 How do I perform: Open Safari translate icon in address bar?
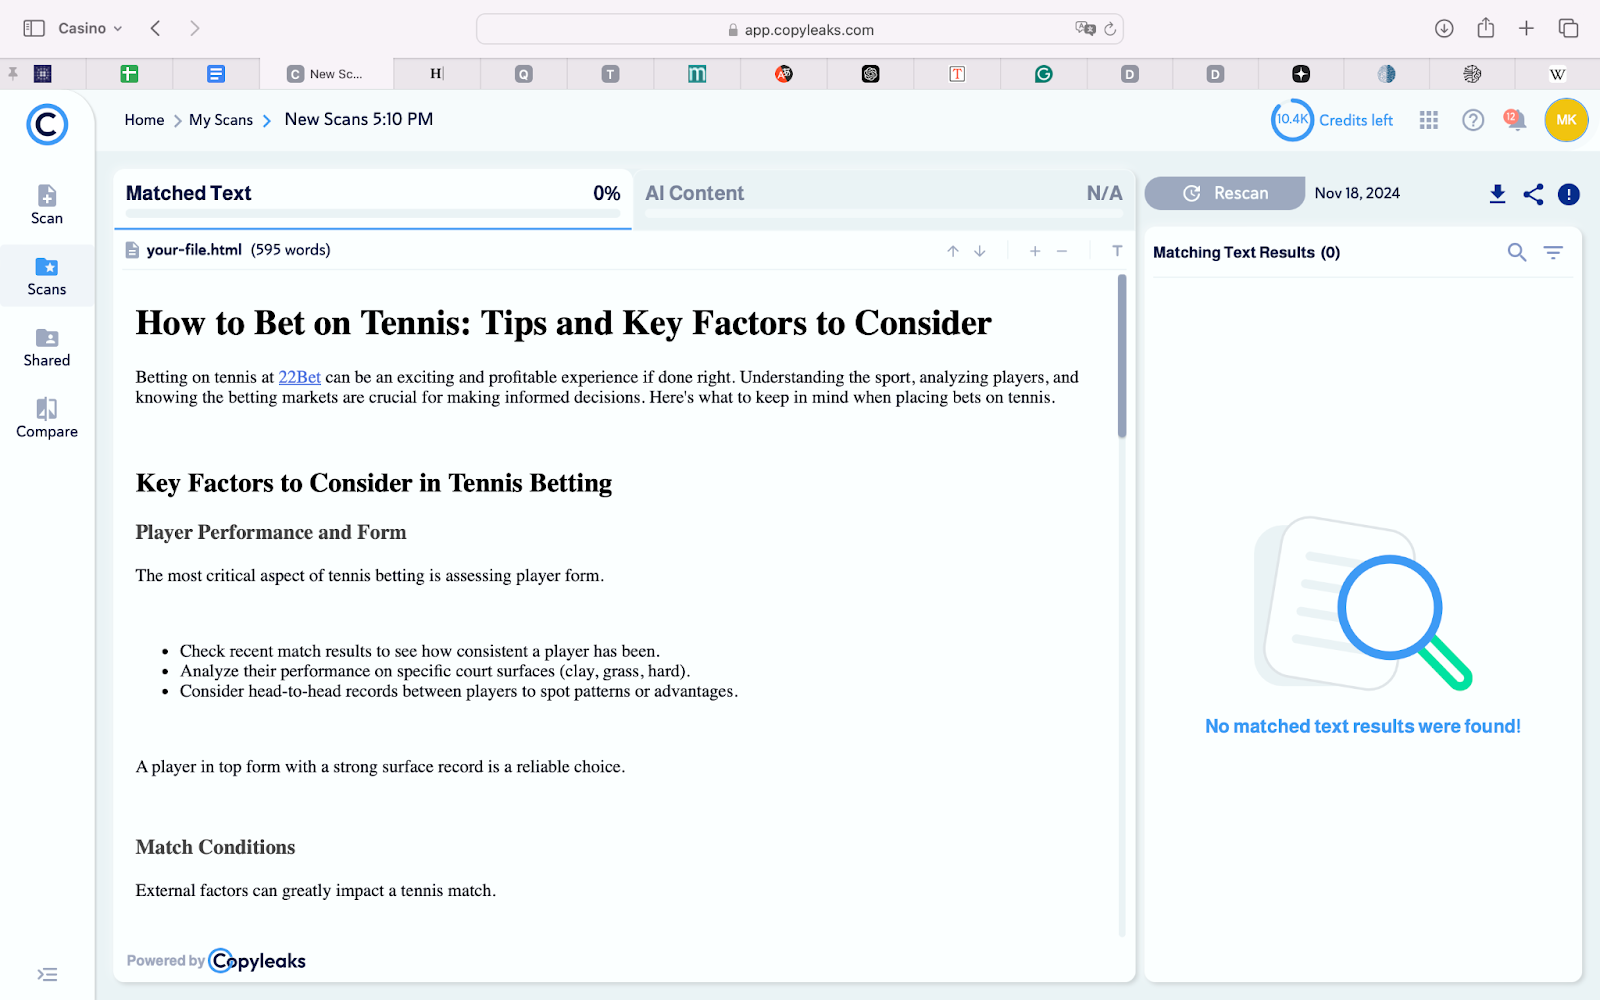pos(1085,29)
